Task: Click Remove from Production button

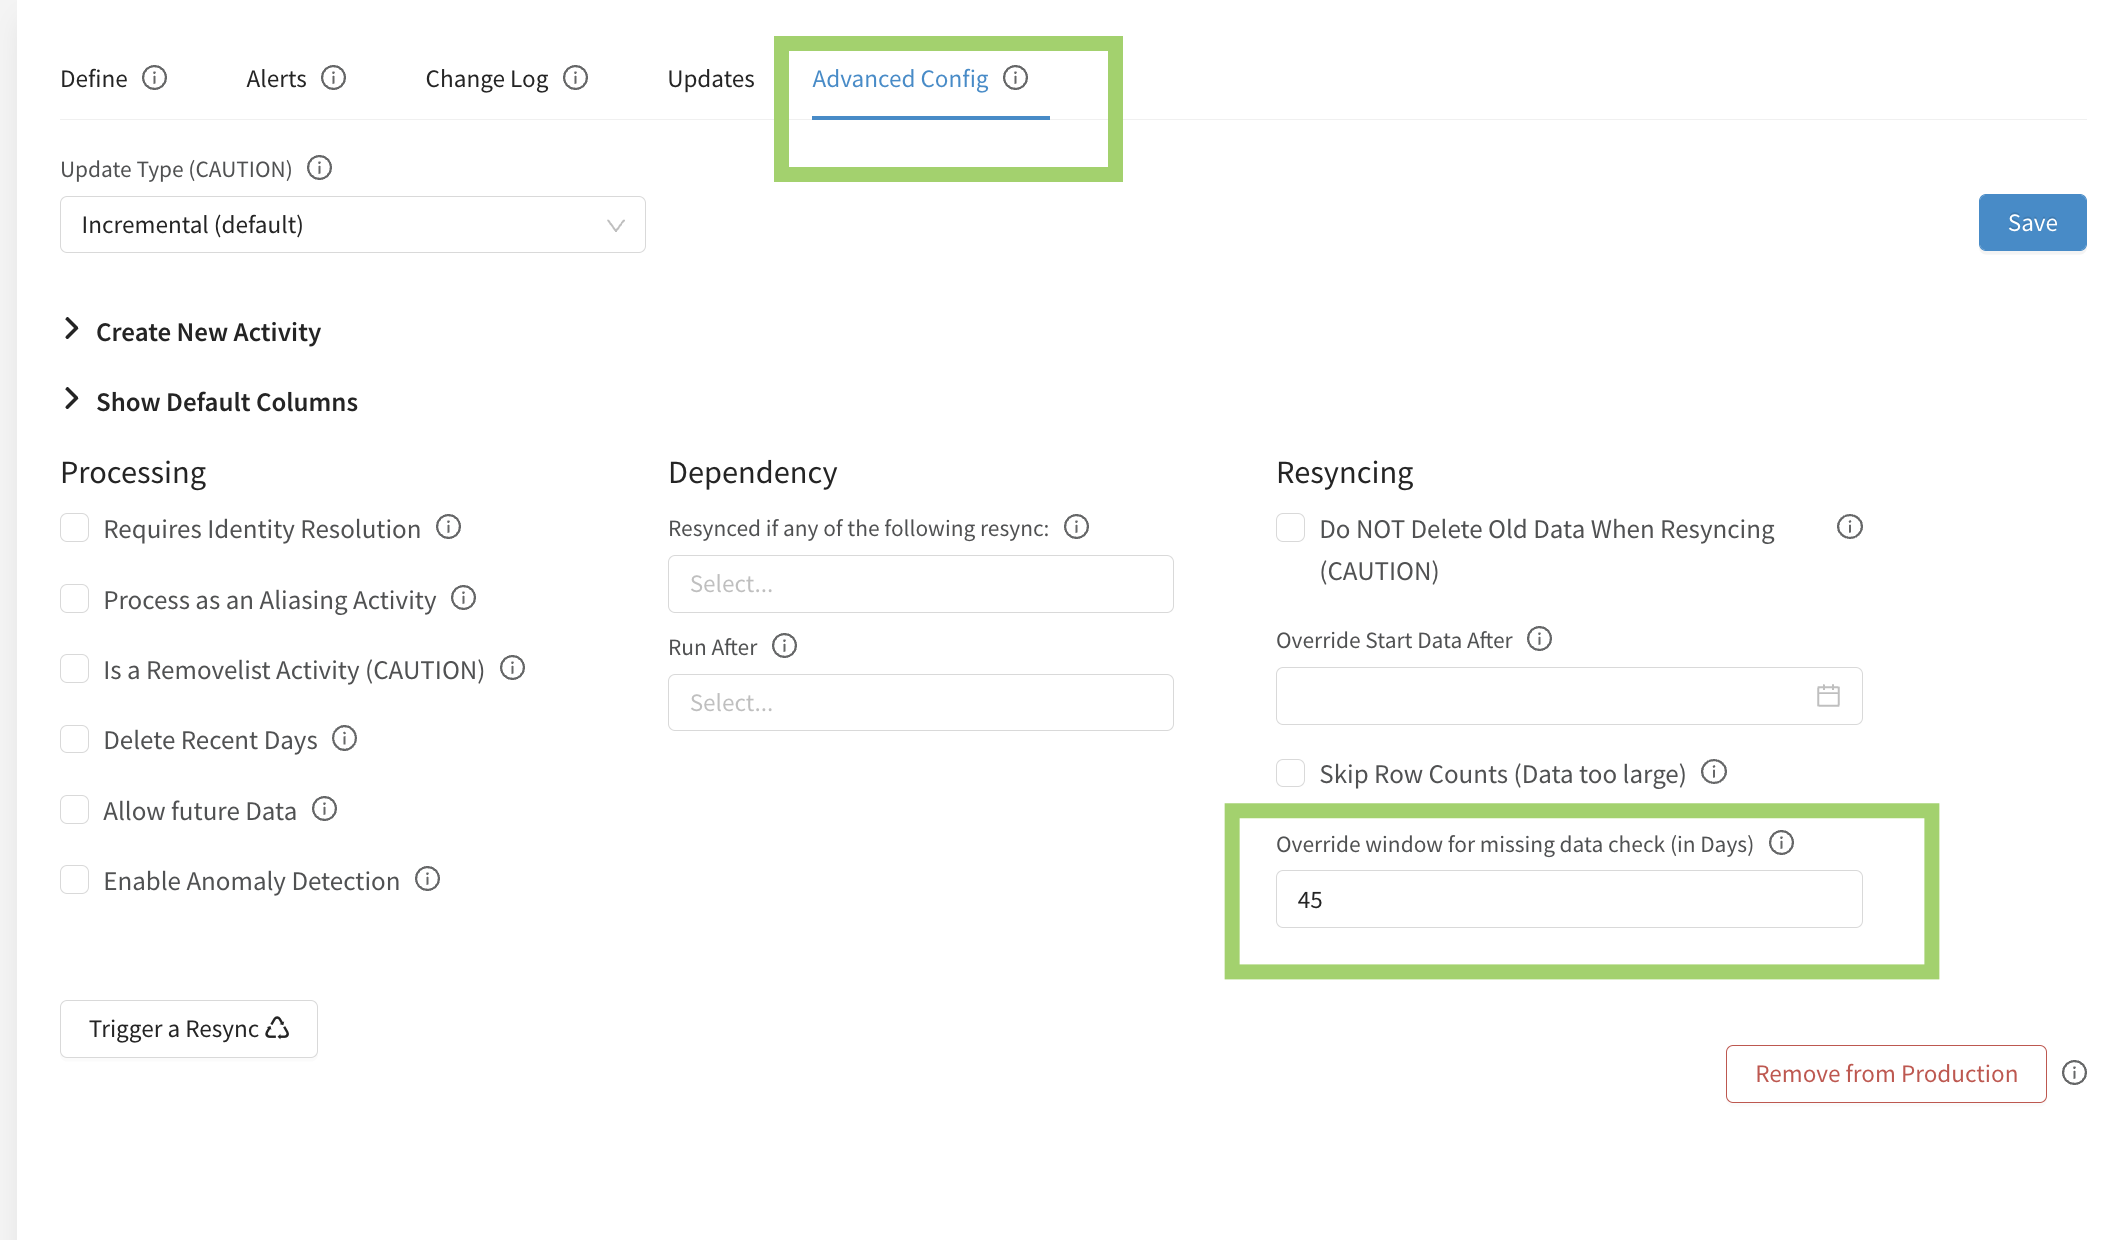Action: pos(1885,1074)
